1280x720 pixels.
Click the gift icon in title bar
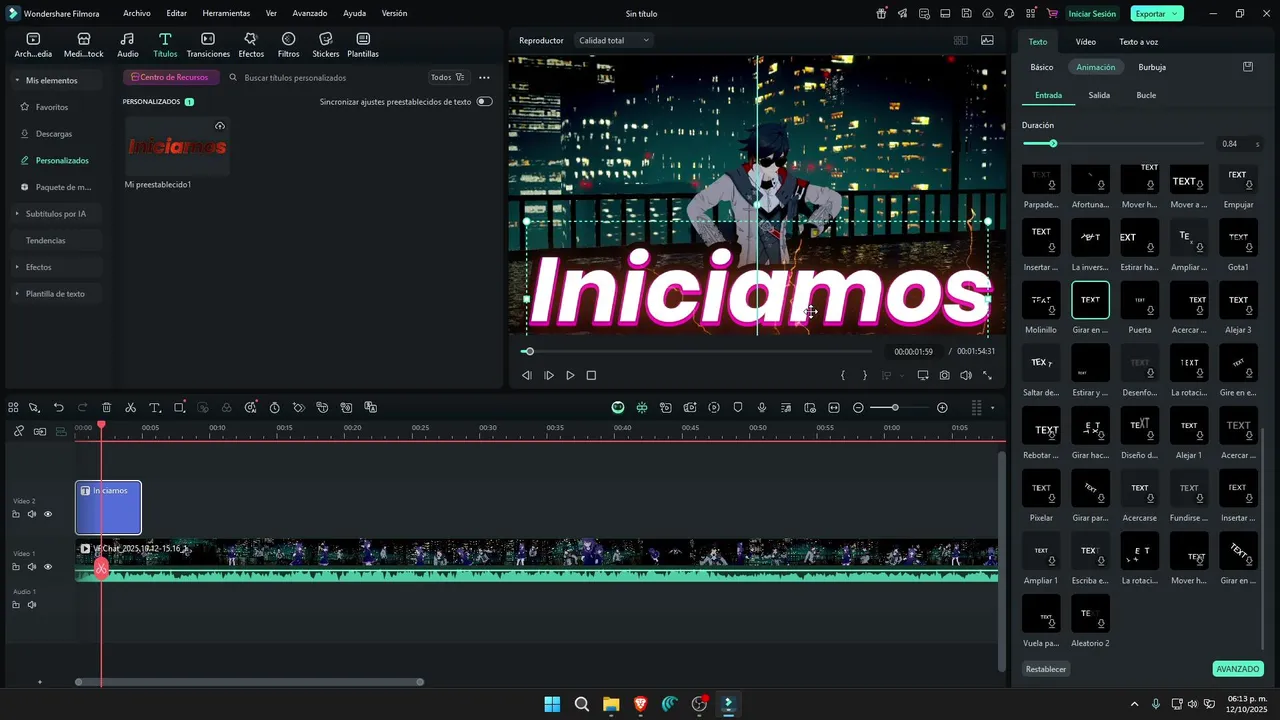pyautogui.click(x=881, y=14)
